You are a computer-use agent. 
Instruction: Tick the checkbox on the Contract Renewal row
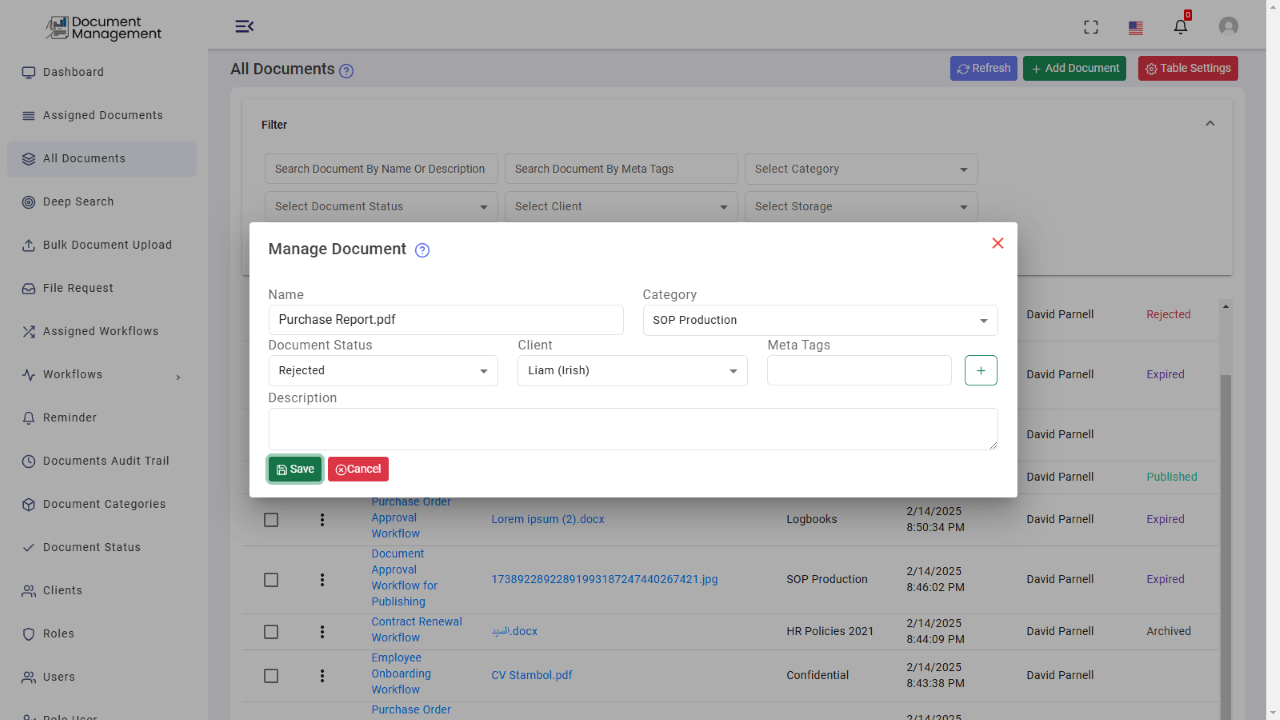(x=271, y=631)
